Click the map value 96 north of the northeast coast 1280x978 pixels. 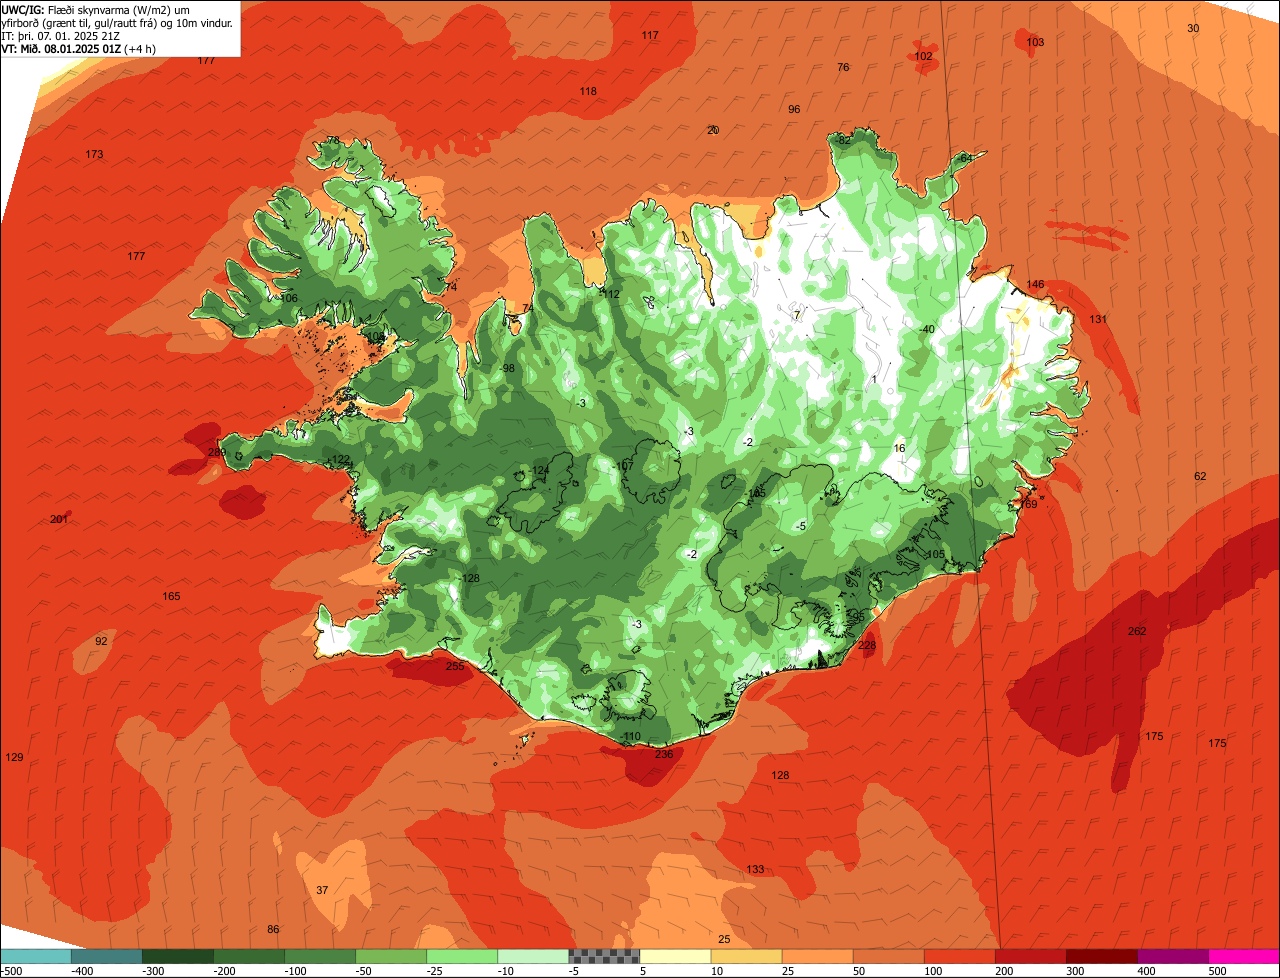coord(794,110)
